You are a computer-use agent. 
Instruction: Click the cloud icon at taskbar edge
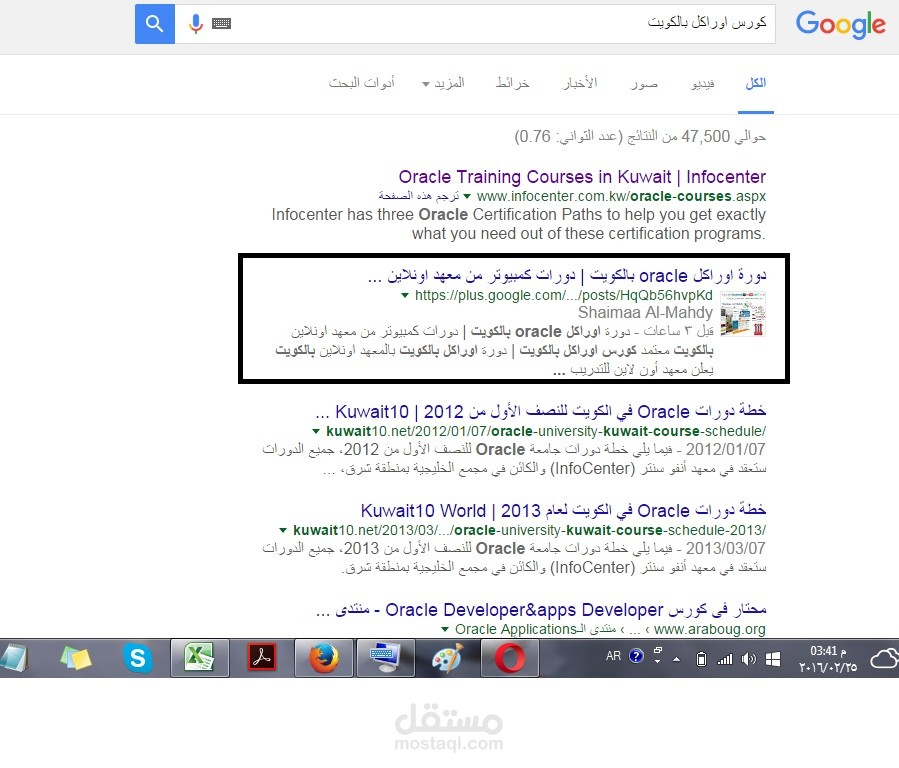885,658
